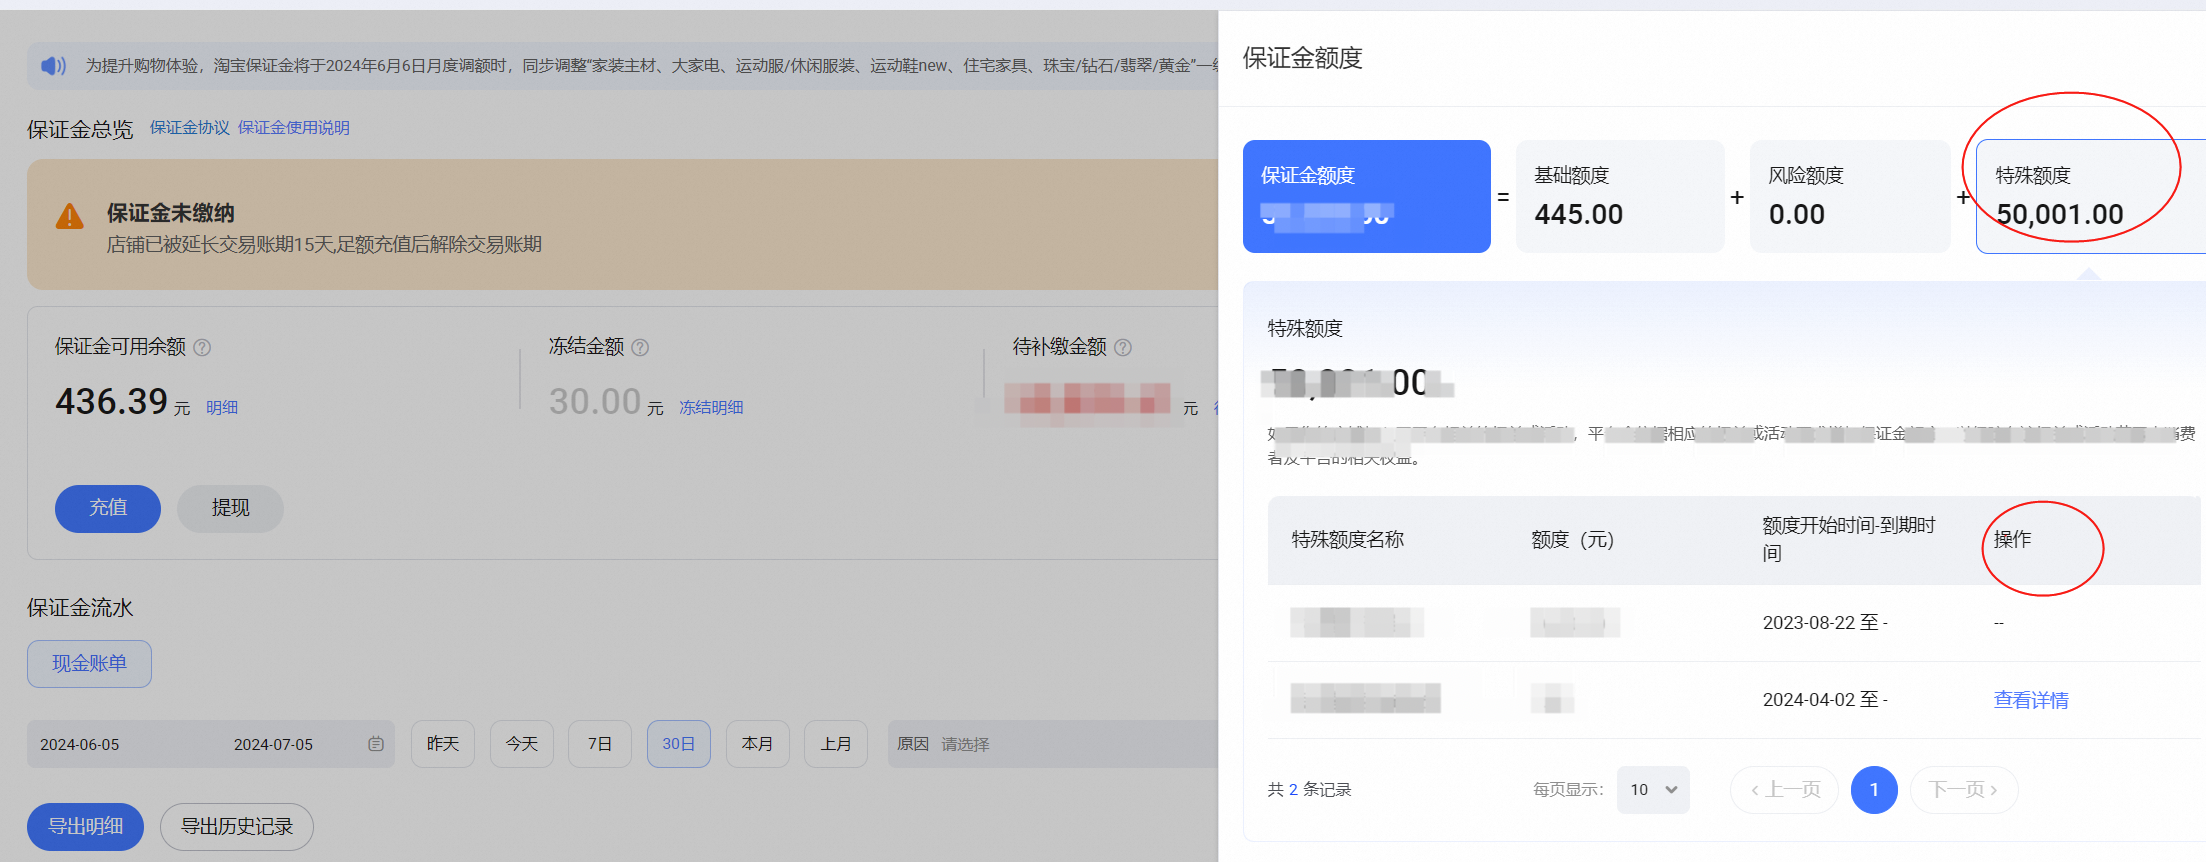
Task: Open the per-page count dropdown showing 10
Action: click(x=1653, y=790)
